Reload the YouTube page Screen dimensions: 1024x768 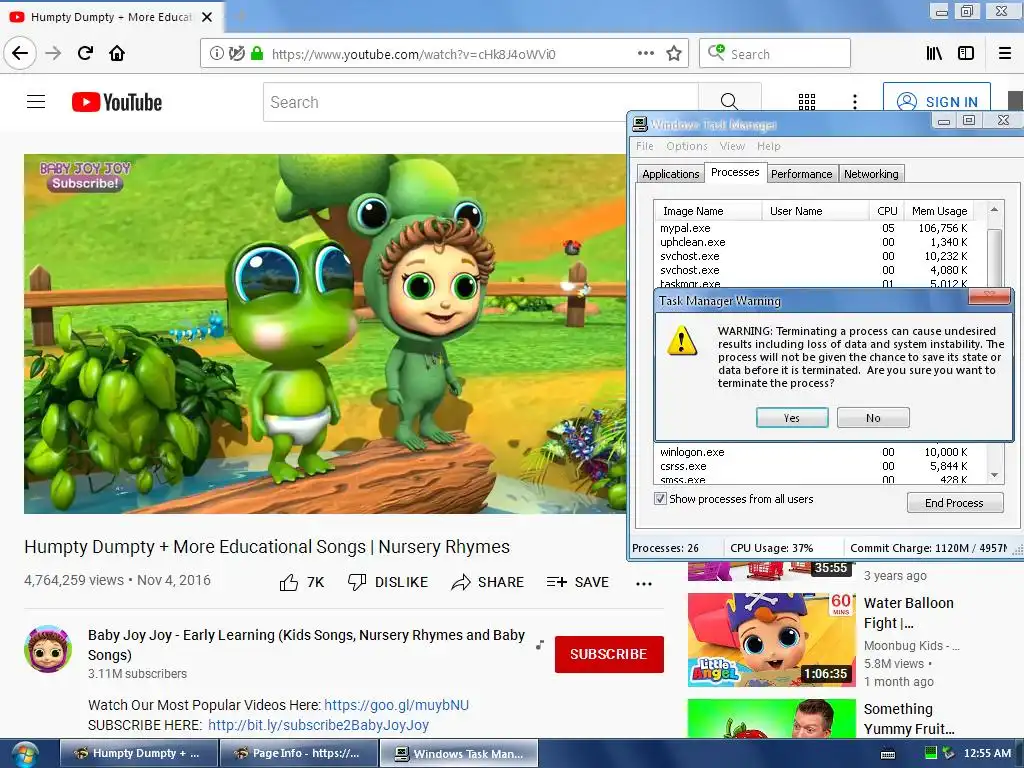coord(85,53)
